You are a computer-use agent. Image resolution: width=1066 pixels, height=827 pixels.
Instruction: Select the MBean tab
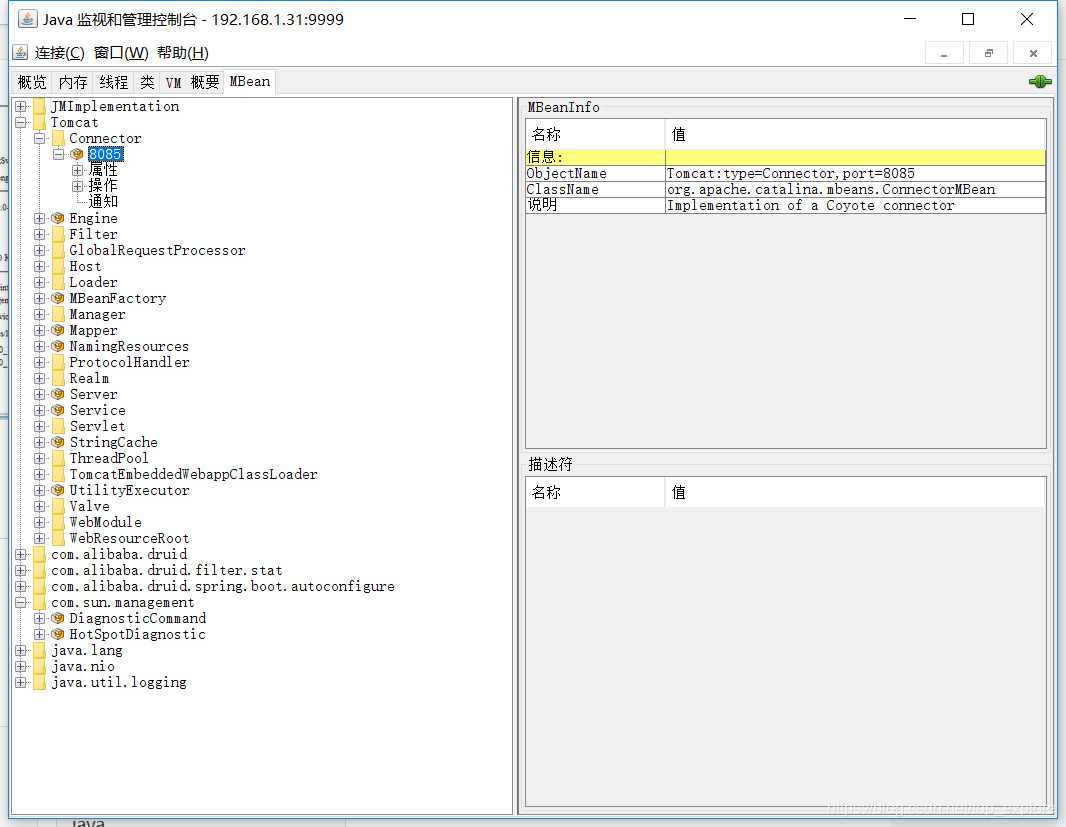(x=250, y=82)
